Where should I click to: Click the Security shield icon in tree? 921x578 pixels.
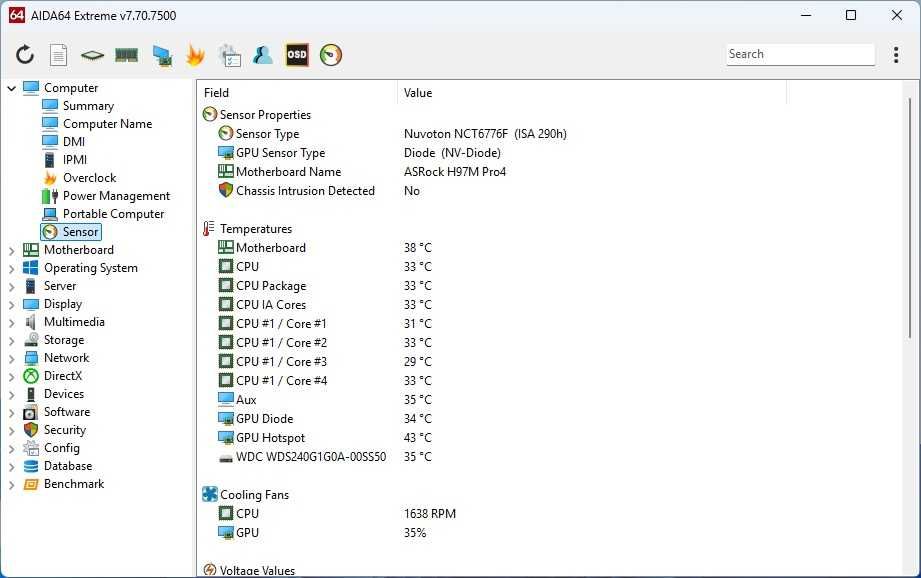pyautogui.click(x=31, y=430)
